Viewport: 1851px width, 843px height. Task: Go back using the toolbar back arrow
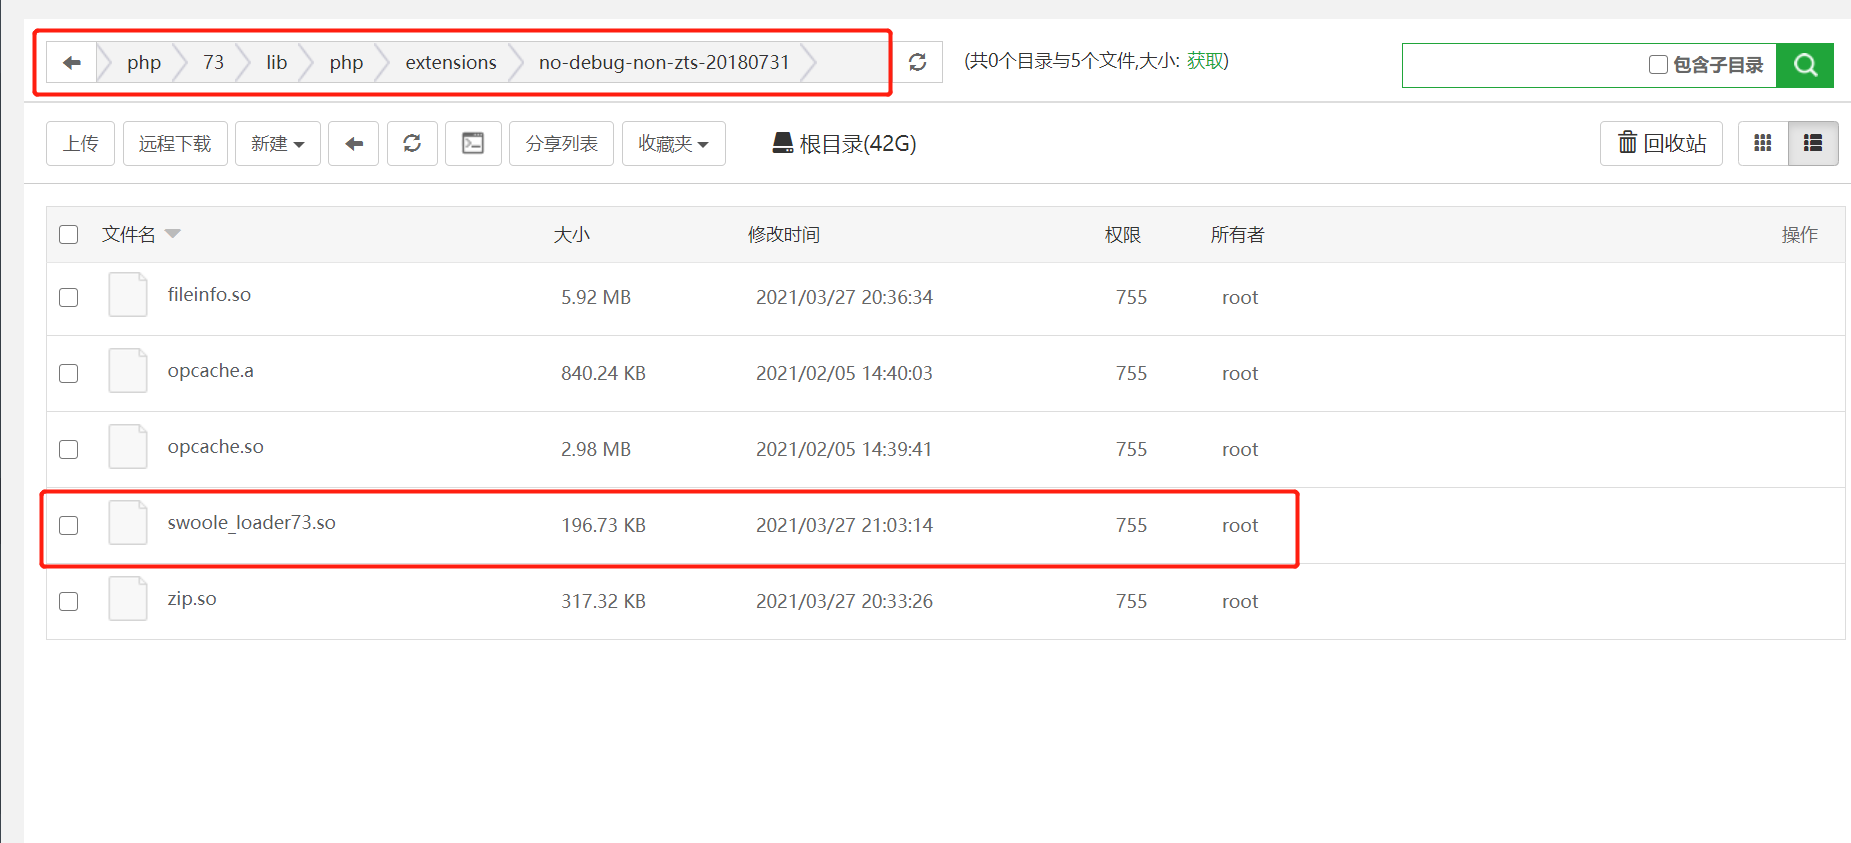(354, 144)
